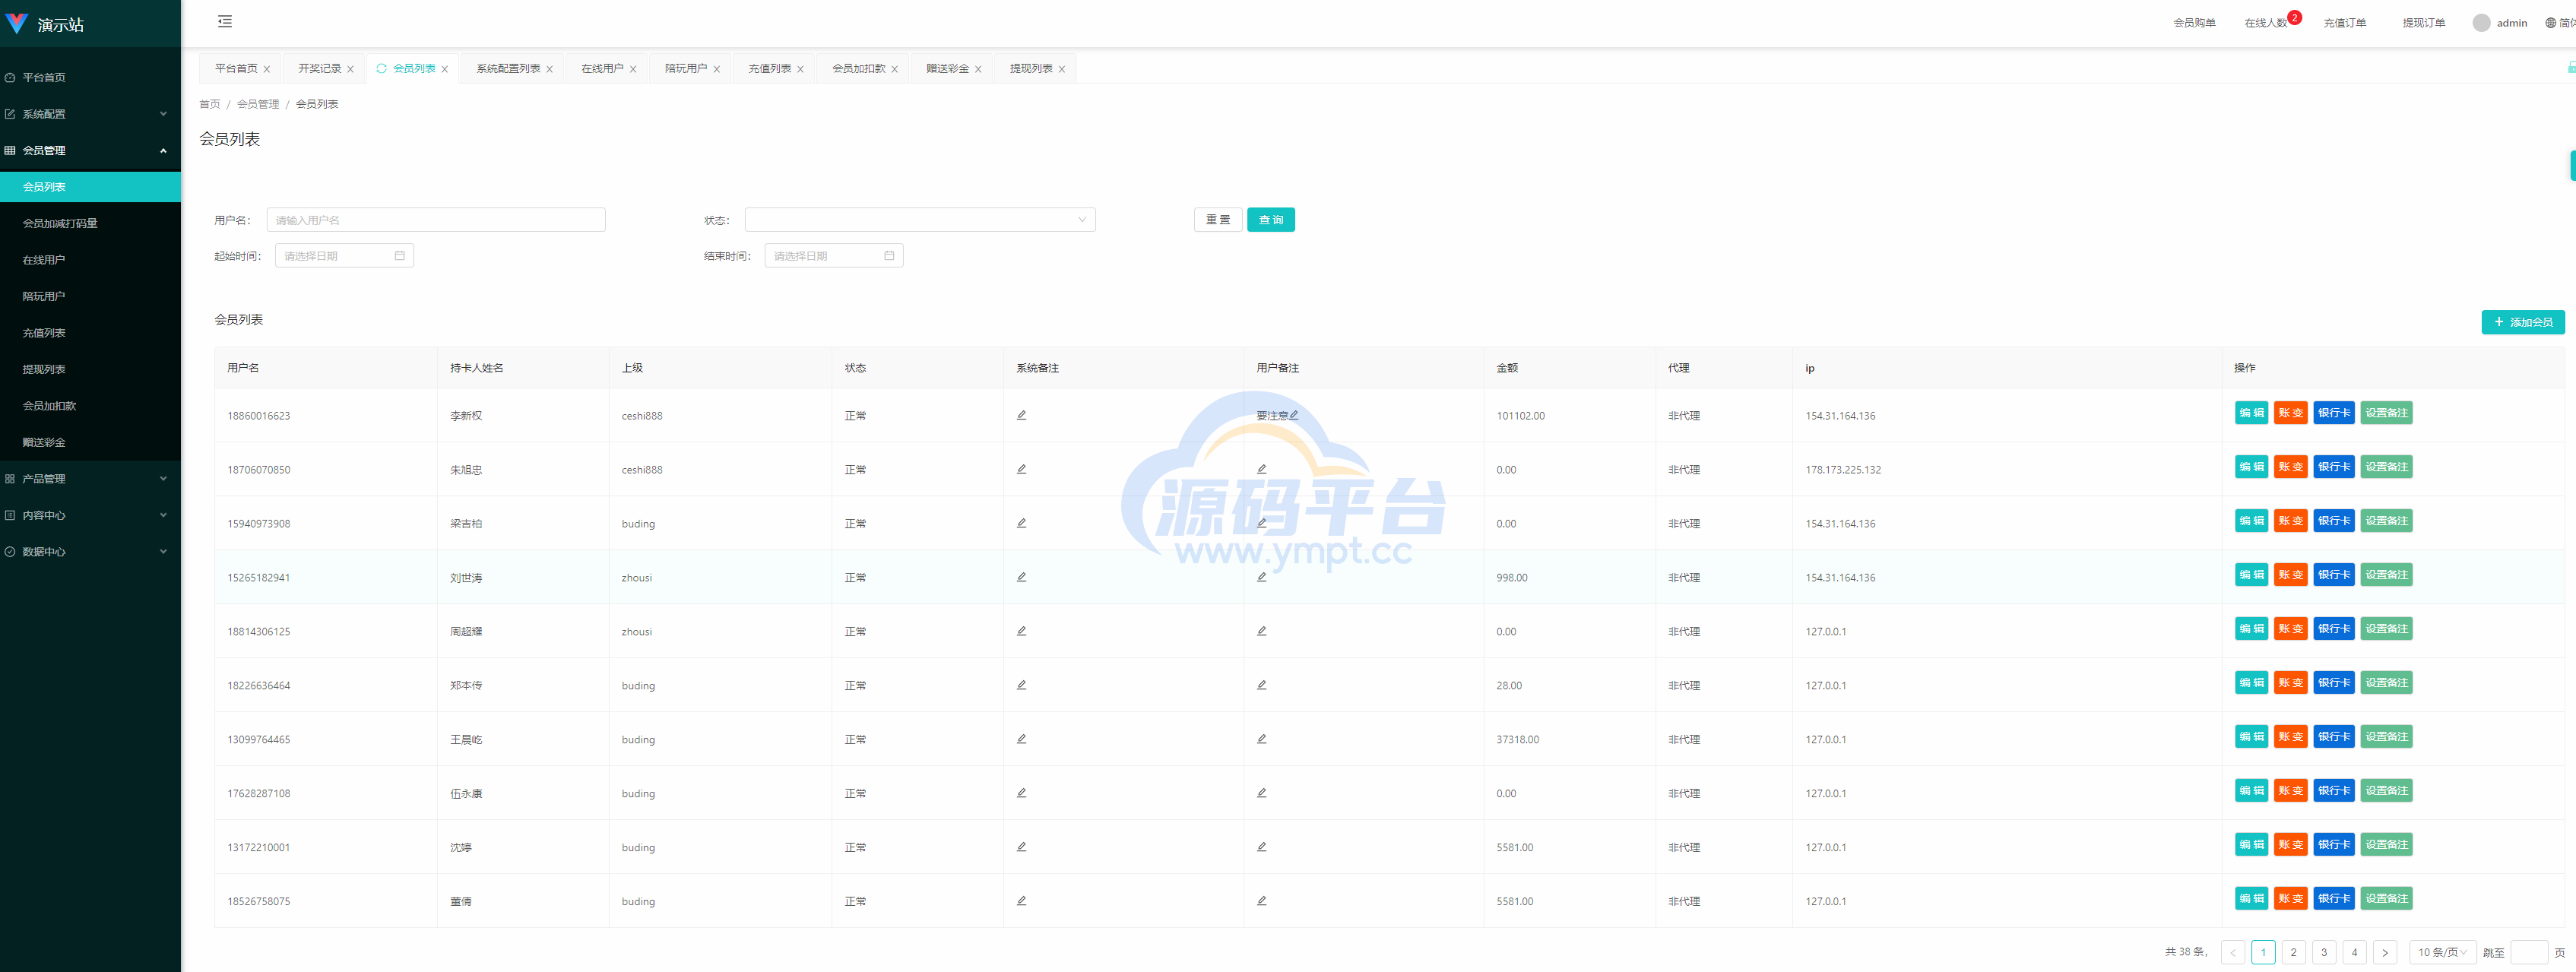
Task: Click the 查询 search button
Action: (x=1271, y=220)
